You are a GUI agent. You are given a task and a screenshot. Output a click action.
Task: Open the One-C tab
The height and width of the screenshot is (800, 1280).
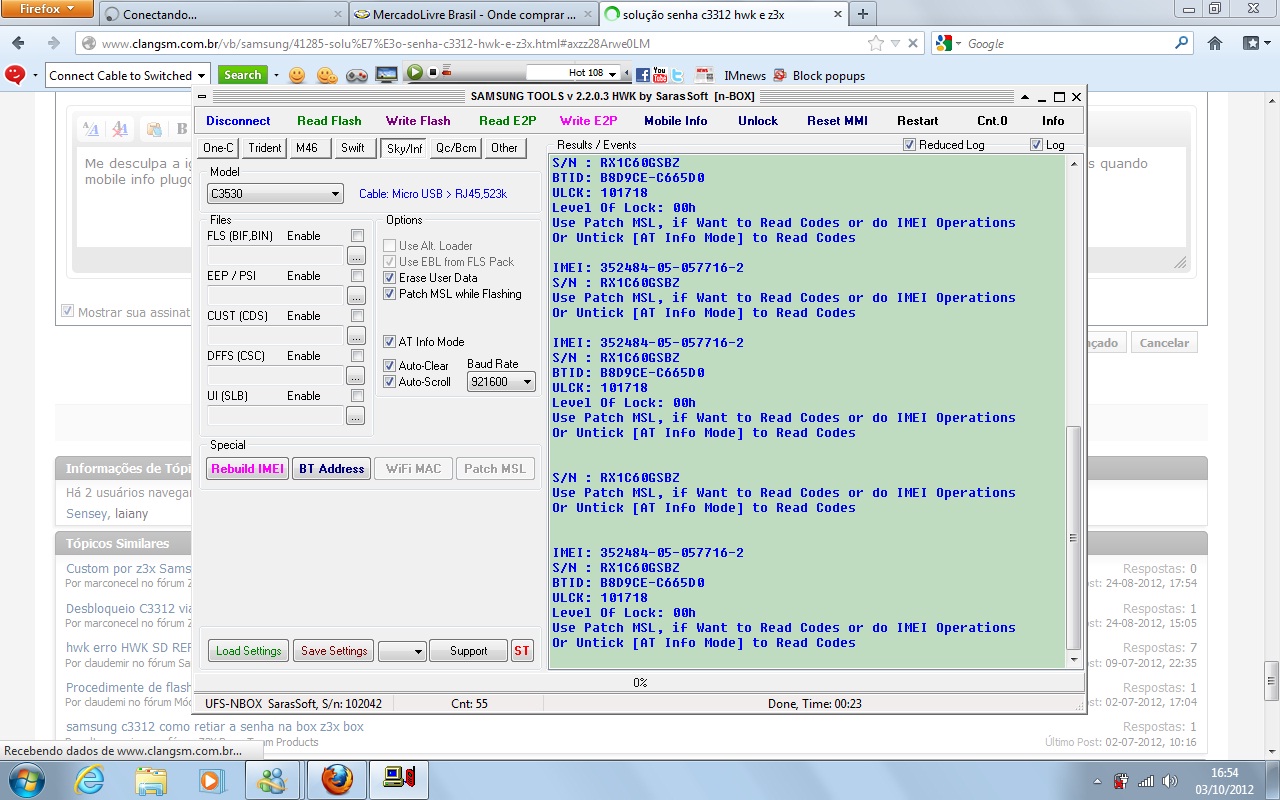click(218, 148)
